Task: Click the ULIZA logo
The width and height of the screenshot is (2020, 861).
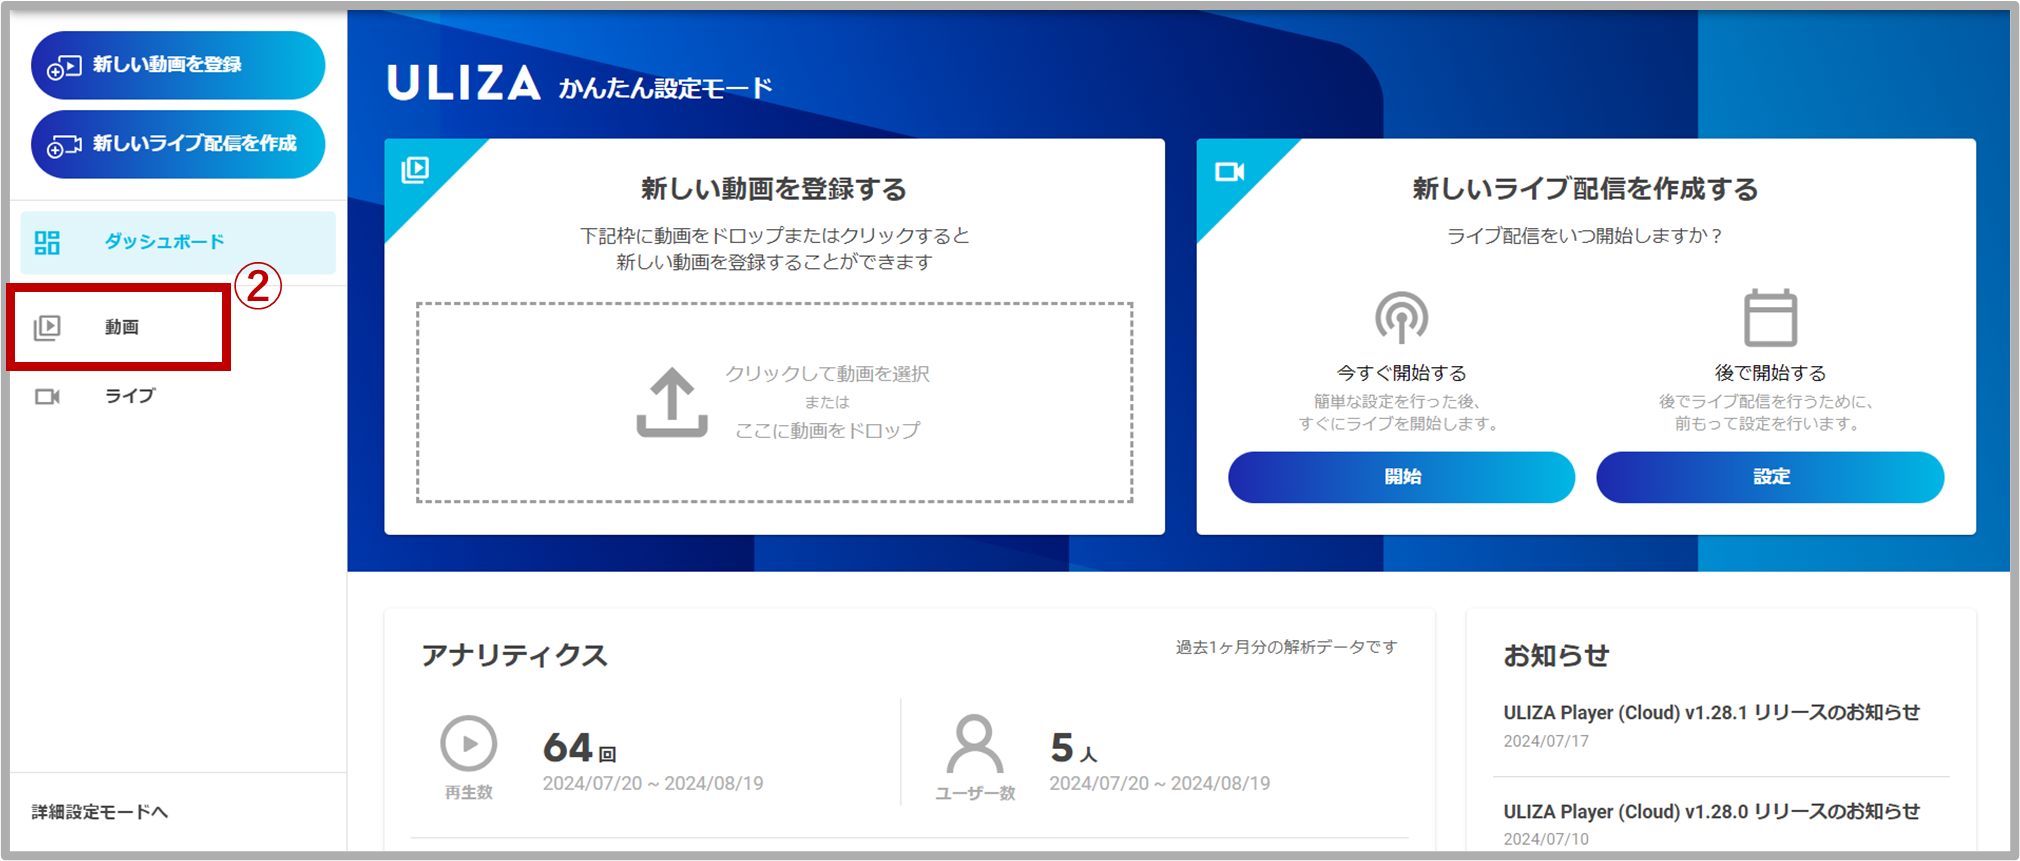Action: [464, 83]
